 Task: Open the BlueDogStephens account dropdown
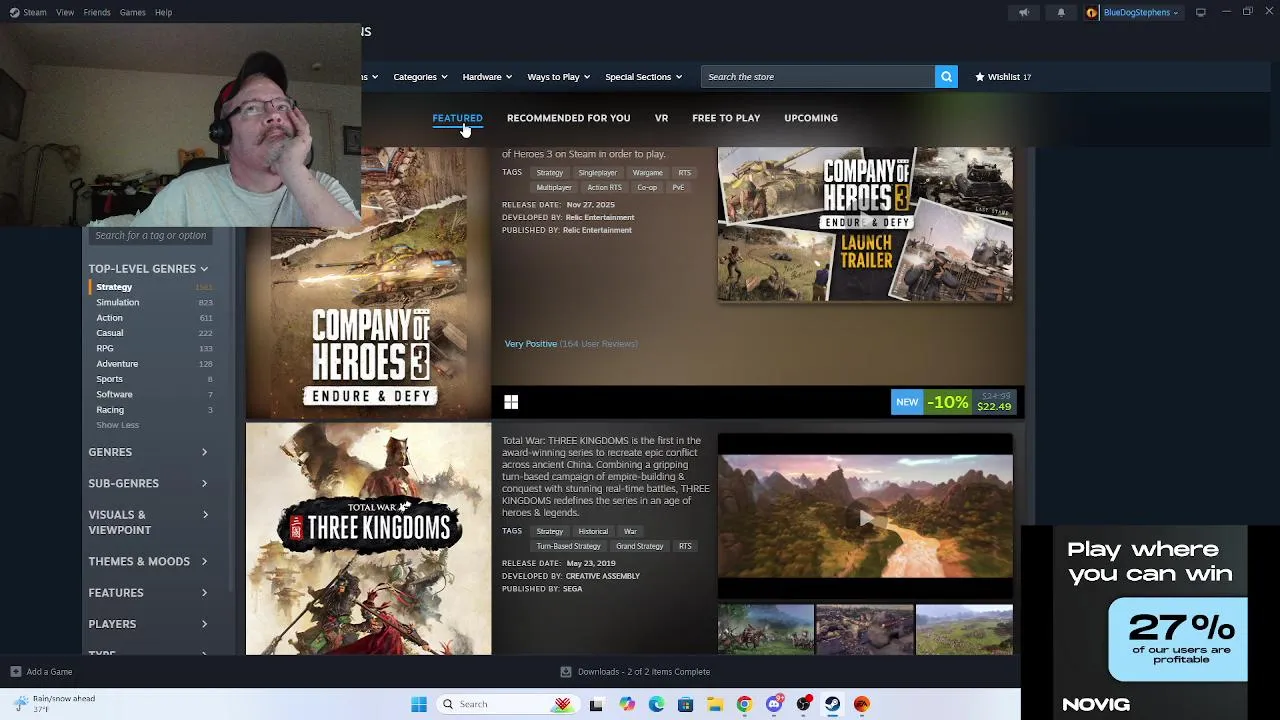[1140, 12]
